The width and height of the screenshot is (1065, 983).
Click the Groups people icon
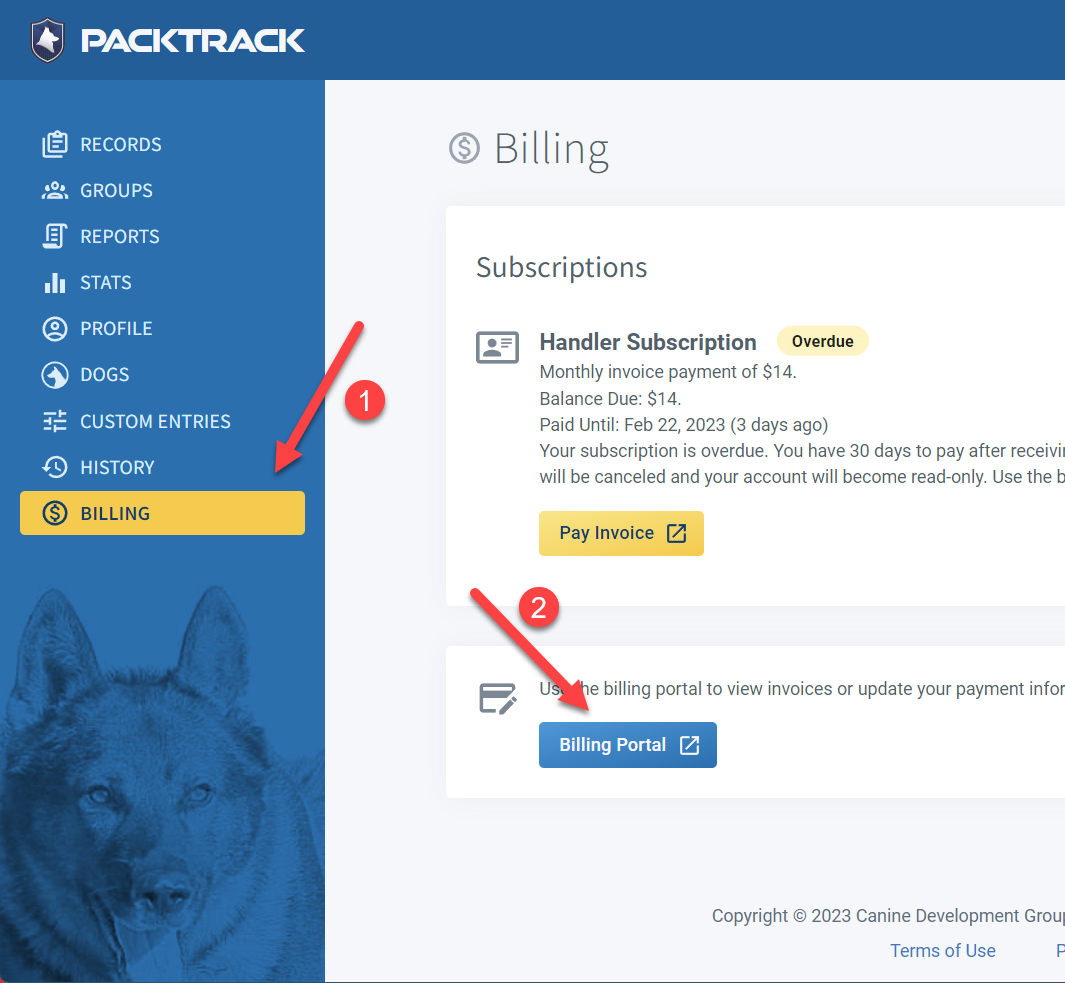click(55, 190)
